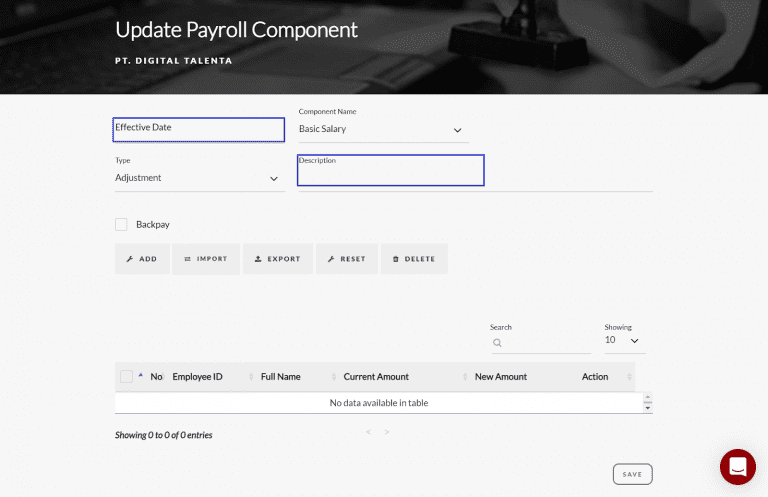
Task: Open the red chat support widget
Action: [737, 467]
